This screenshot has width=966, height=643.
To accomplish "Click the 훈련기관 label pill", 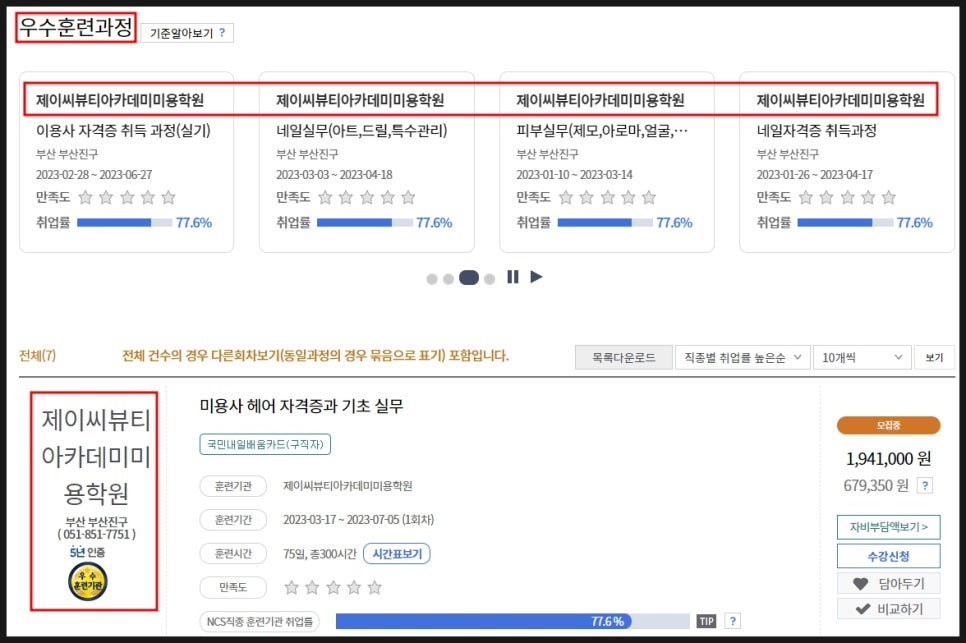I will (x=233, y=486).
